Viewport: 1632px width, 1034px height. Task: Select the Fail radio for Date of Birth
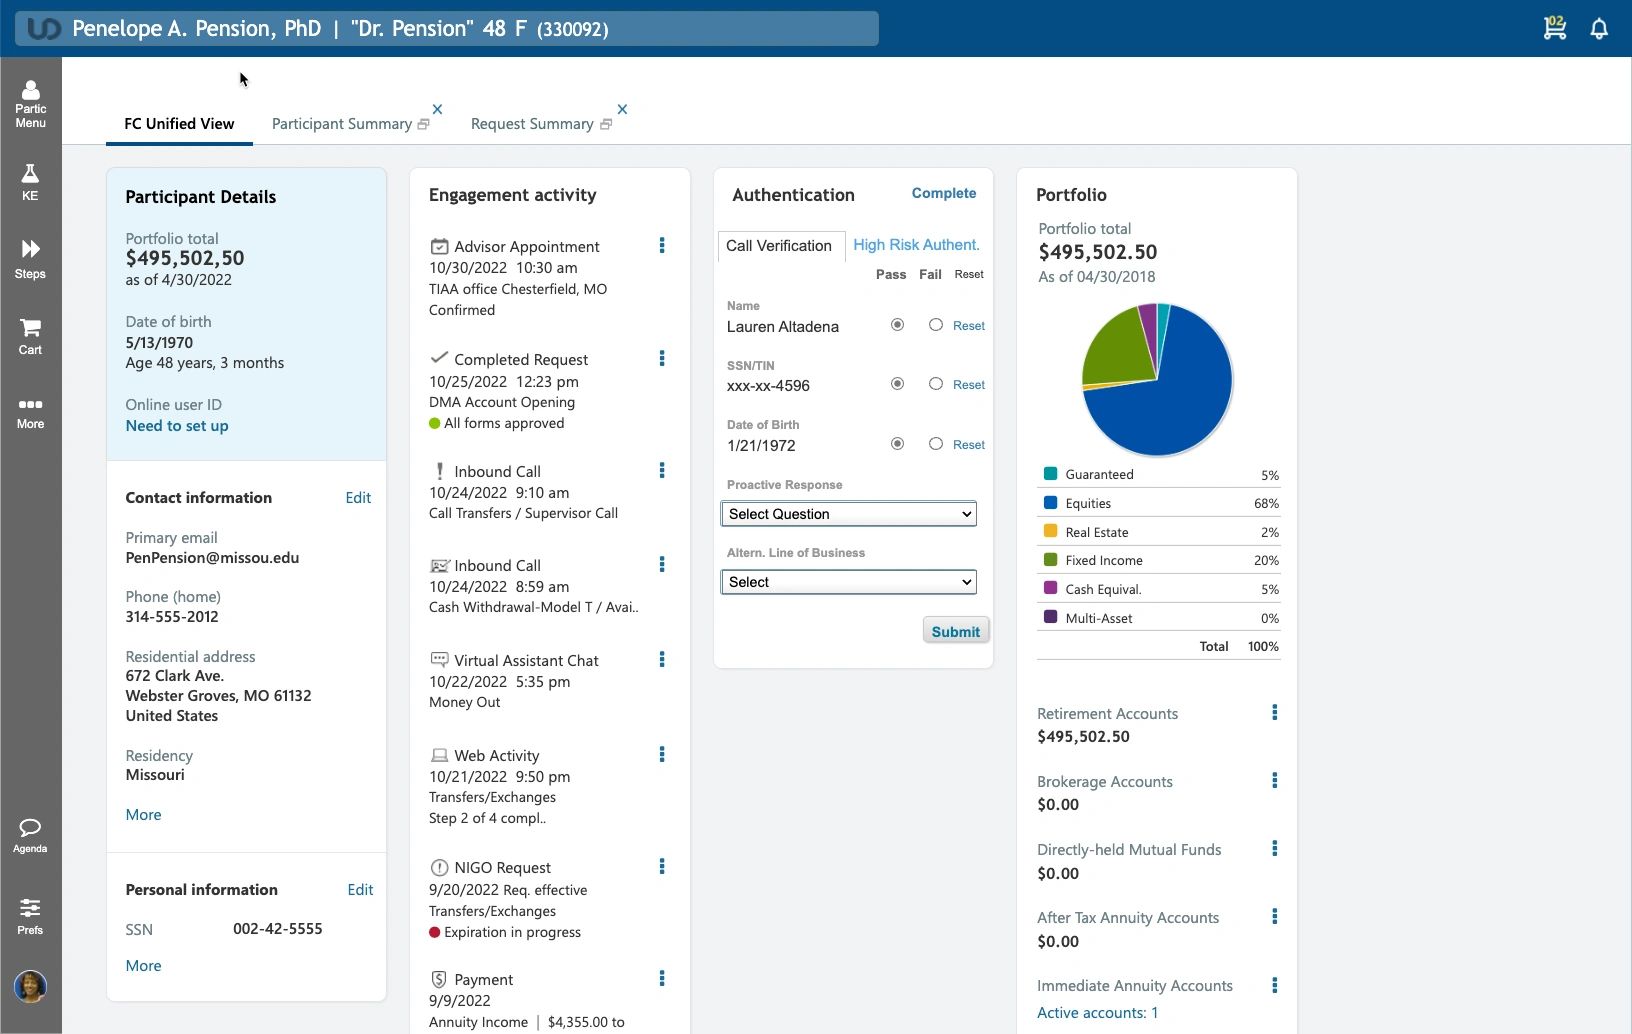[x=935, y=444]
